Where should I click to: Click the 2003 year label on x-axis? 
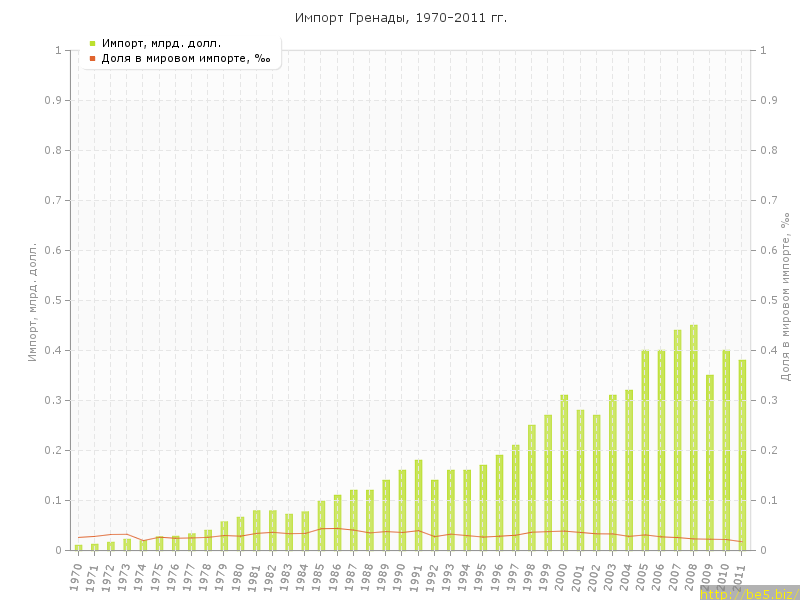(x=610, y=576)
